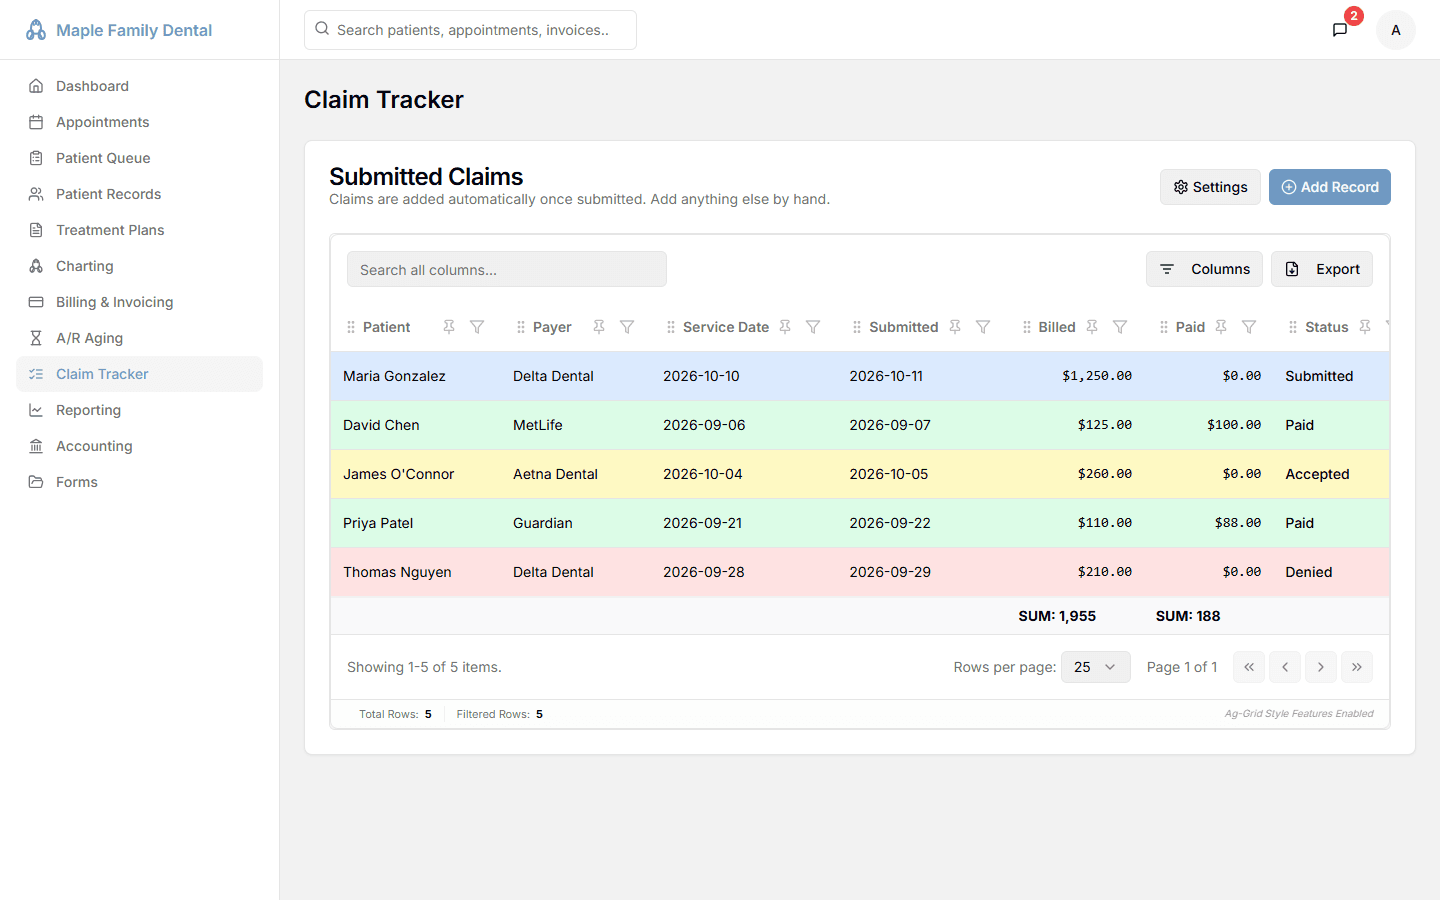Jump to last page of results
The height and width of the screenshot is (900, 1440).
1357,667
